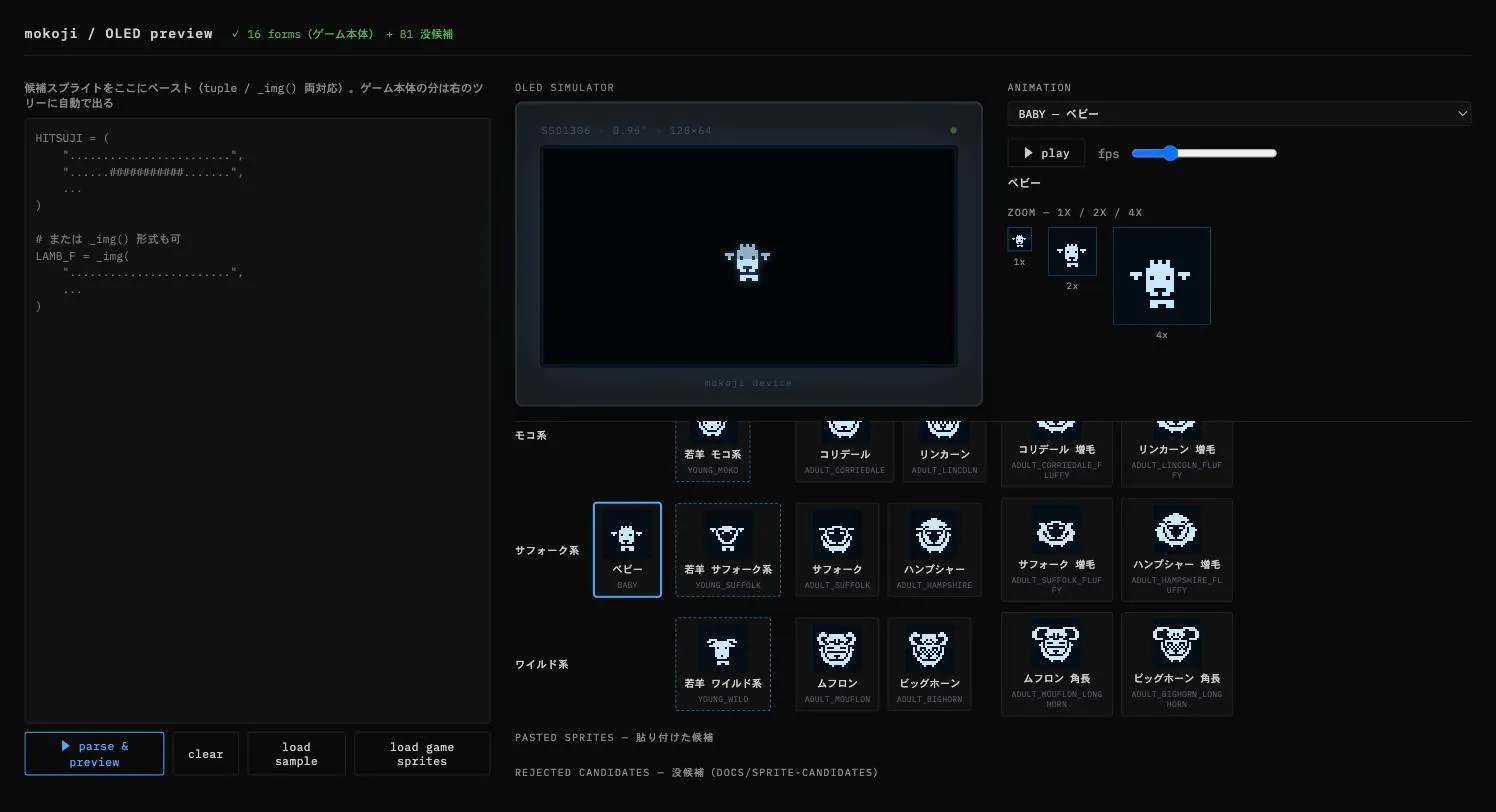Focus the sprite paste text area
Viewport: 1496px width, 812px height.
pos(258,420)
